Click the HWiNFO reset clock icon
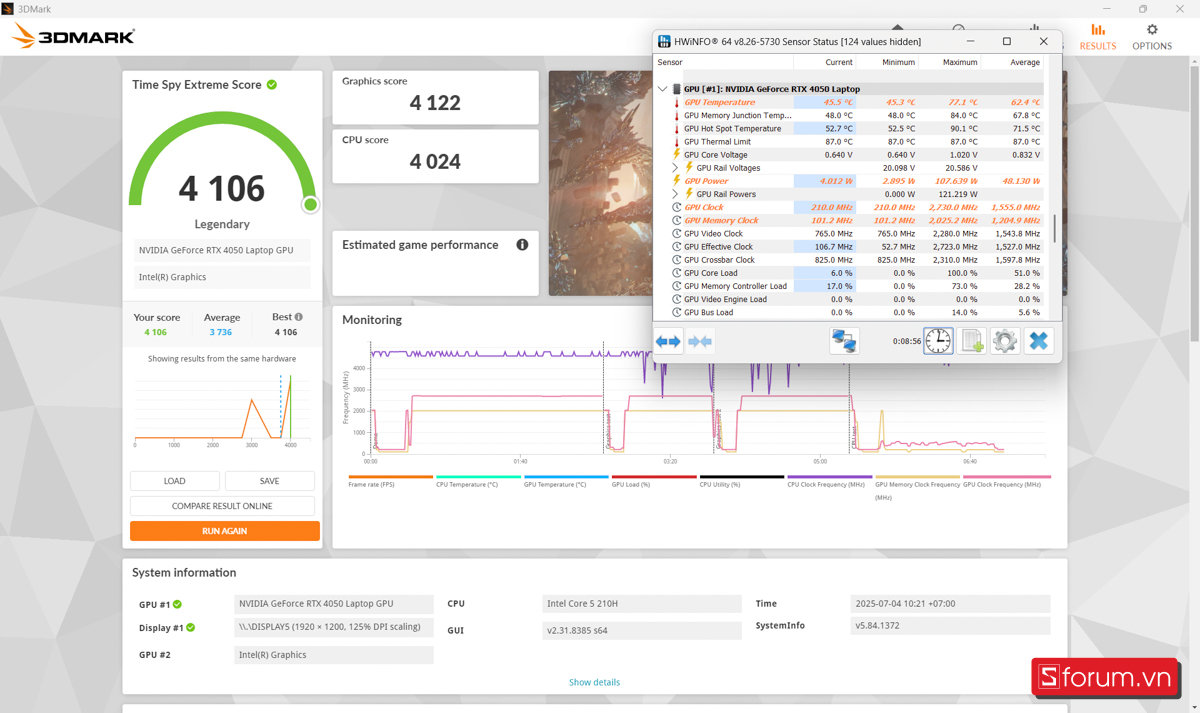Screen dimensions: 1200x713 [938, 341]
